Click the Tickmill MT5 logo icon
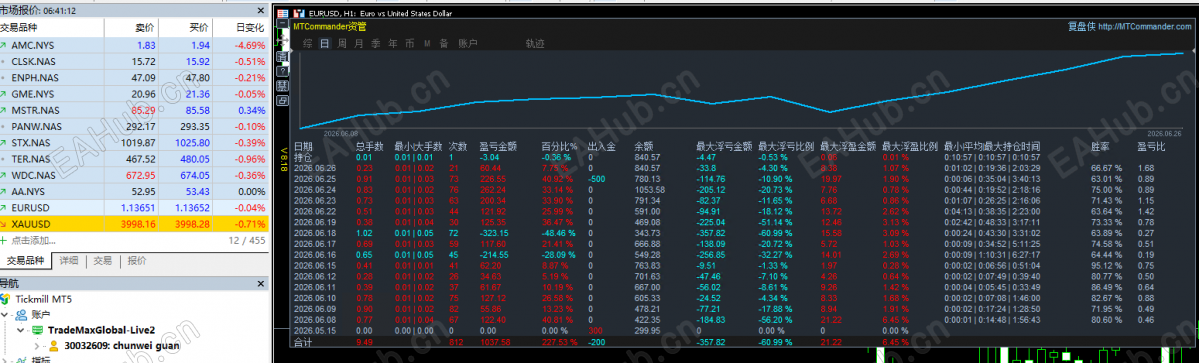 pyautogui.click(x=6, y=298)
